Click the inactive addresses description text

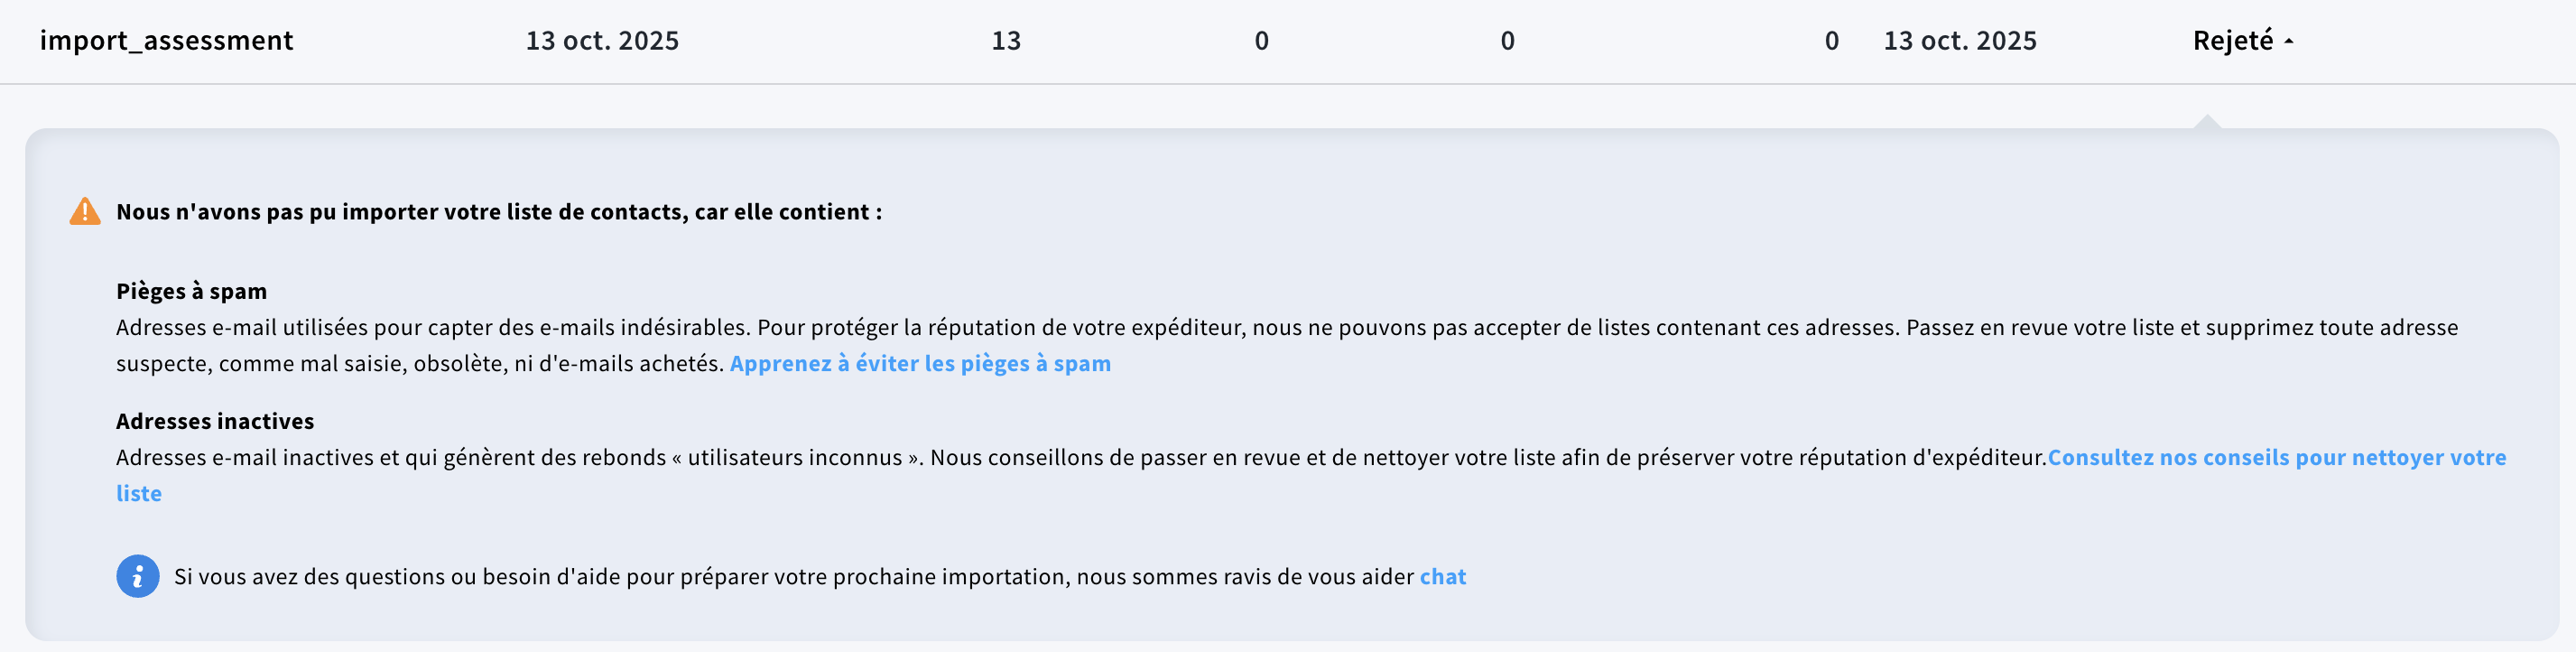(1000, 457)
